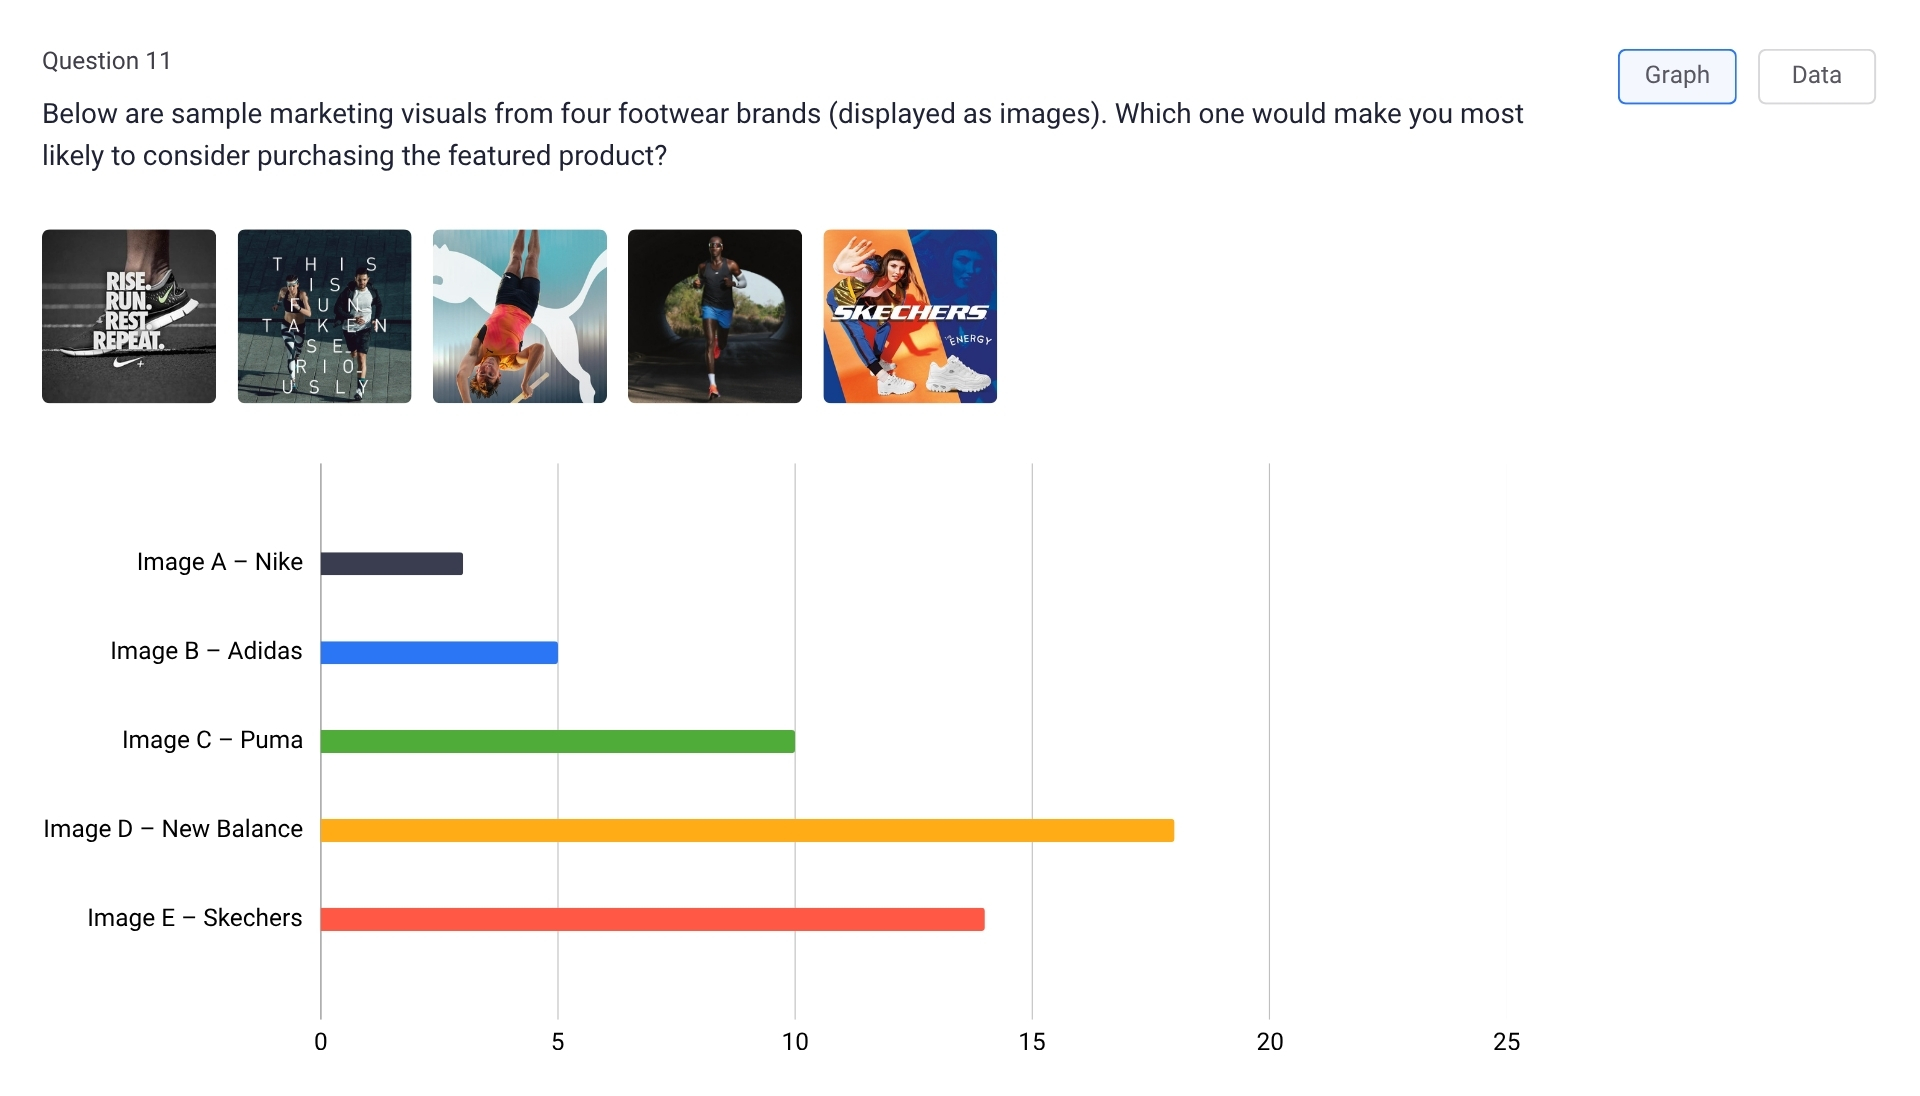Open the Nike marketing image thumbnail
This screenshot has width=1920, height=1096.
[128, 316]
